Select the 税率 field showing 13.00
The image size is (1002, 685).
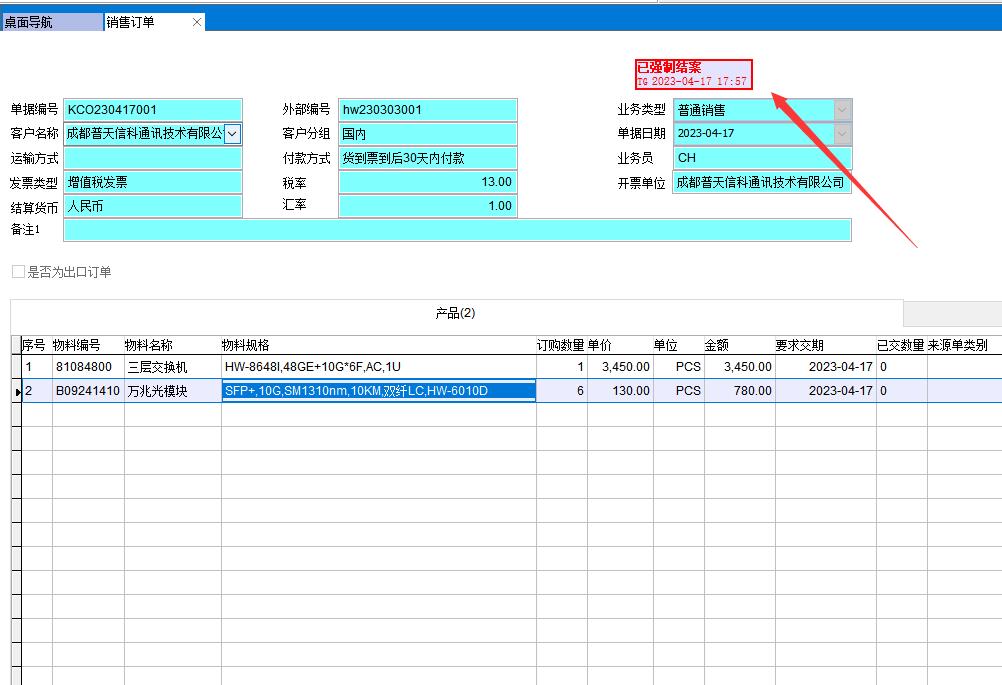pyautogui.click(x=427, y=182)
